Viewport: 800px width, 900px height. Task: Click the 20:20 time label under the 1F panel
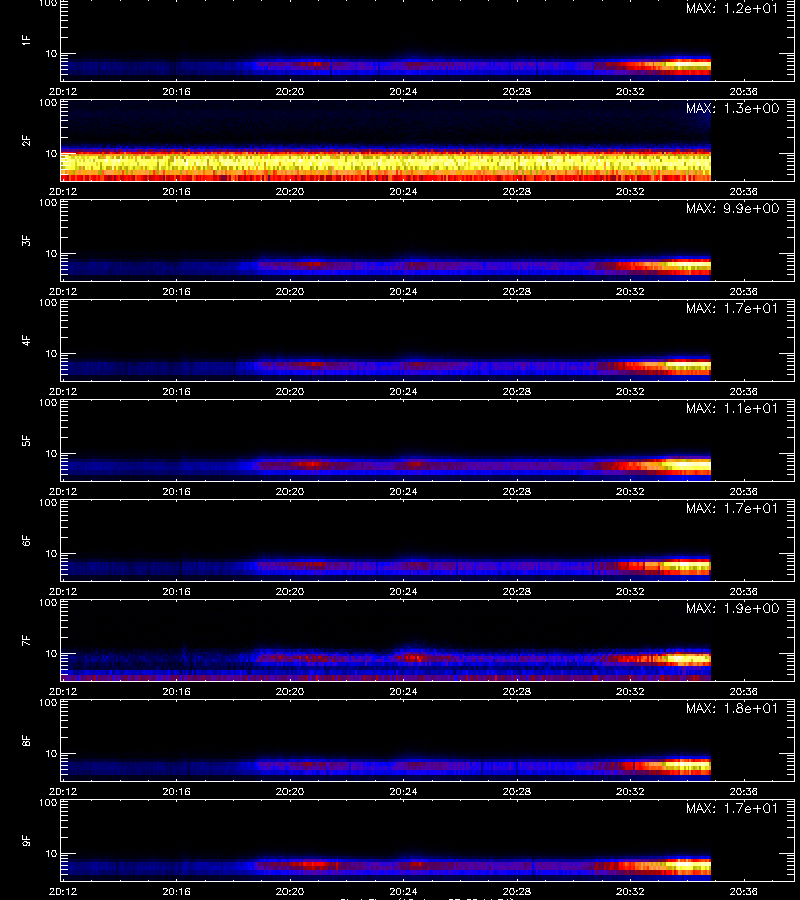pyautogui.click(x=290, y=91)
